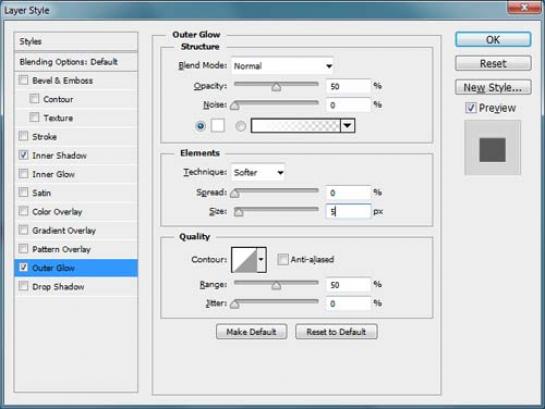Uncheck the Inner Shadow checkbox
Screen dimensions: 545x409
(x=23, y=155)
